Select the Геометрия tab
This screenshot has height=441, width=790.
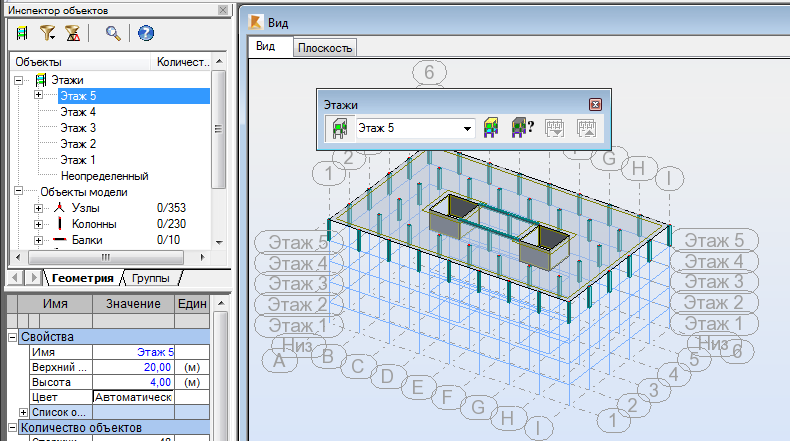(83, 278)
